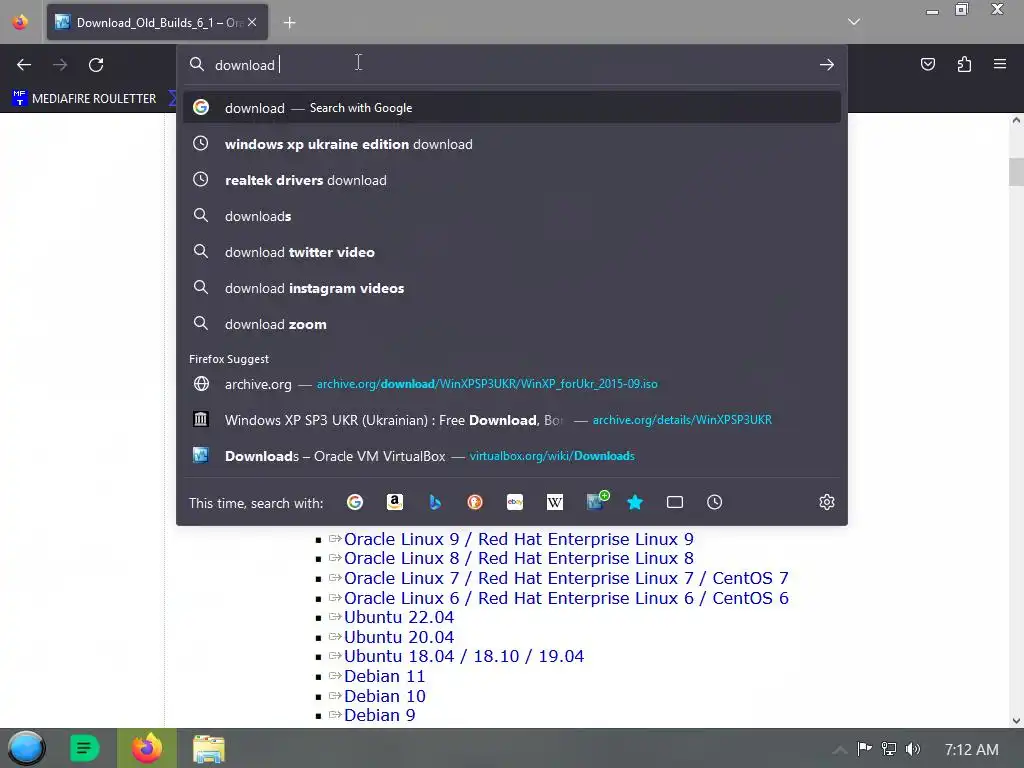Open the Ubuntu 22.04 link
Viewport: 1024px width, 768px height.
[x=399, y=617]
